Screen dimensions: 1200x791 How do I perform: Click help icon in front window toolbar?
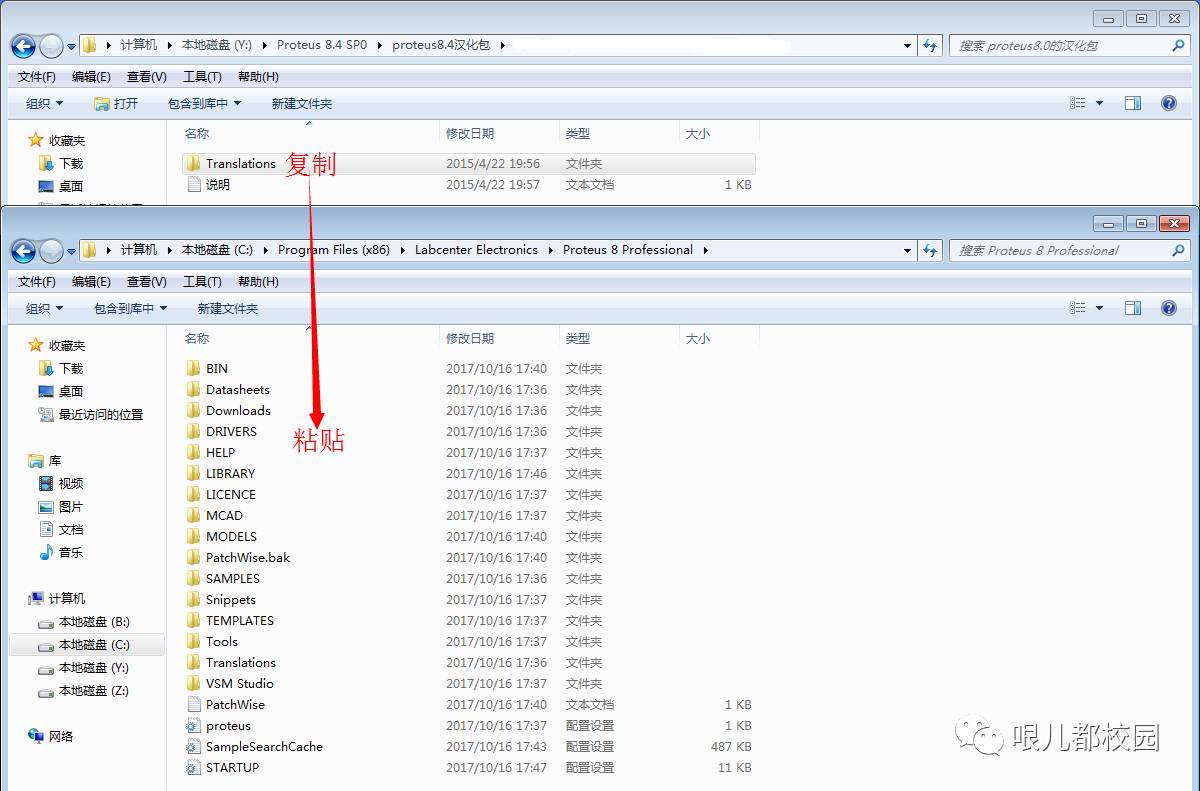click(1168, 308)
